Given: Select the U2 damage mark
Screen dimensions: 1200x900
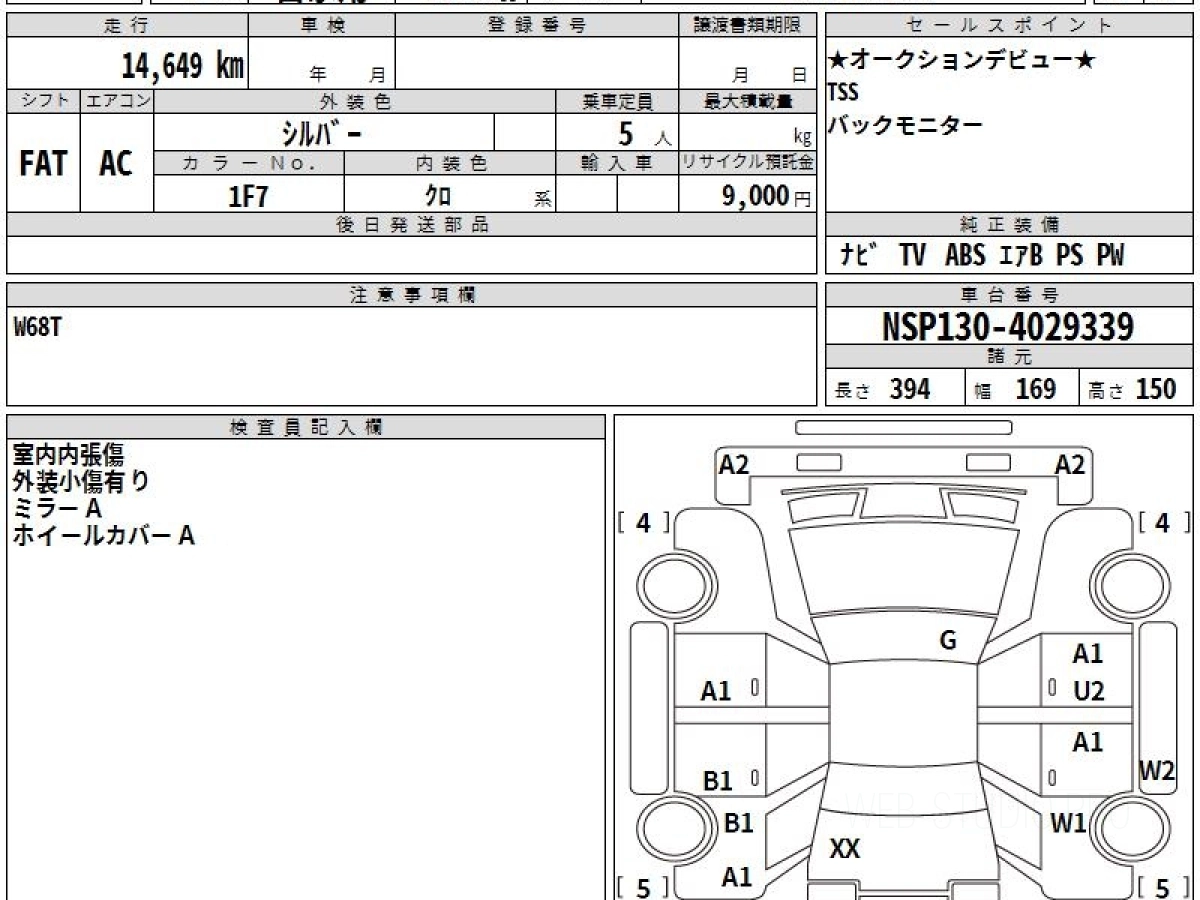Looking at the screenshot, I should (x=1089, y=691).
